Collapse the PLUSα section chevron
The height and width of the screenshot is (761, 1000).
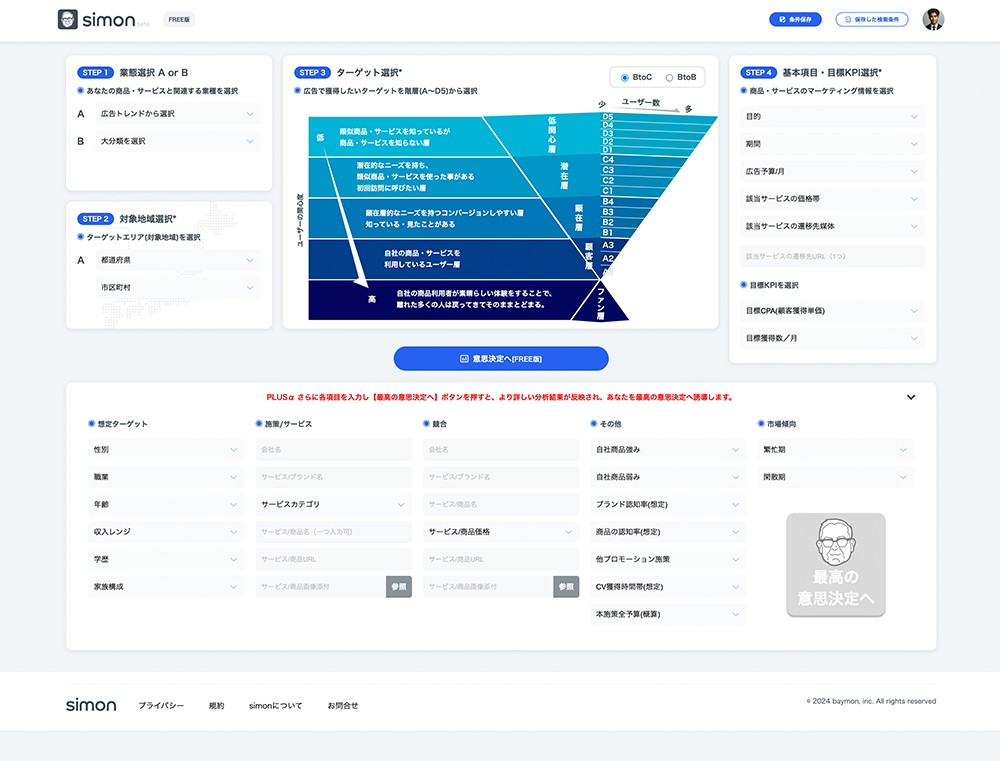910,397
